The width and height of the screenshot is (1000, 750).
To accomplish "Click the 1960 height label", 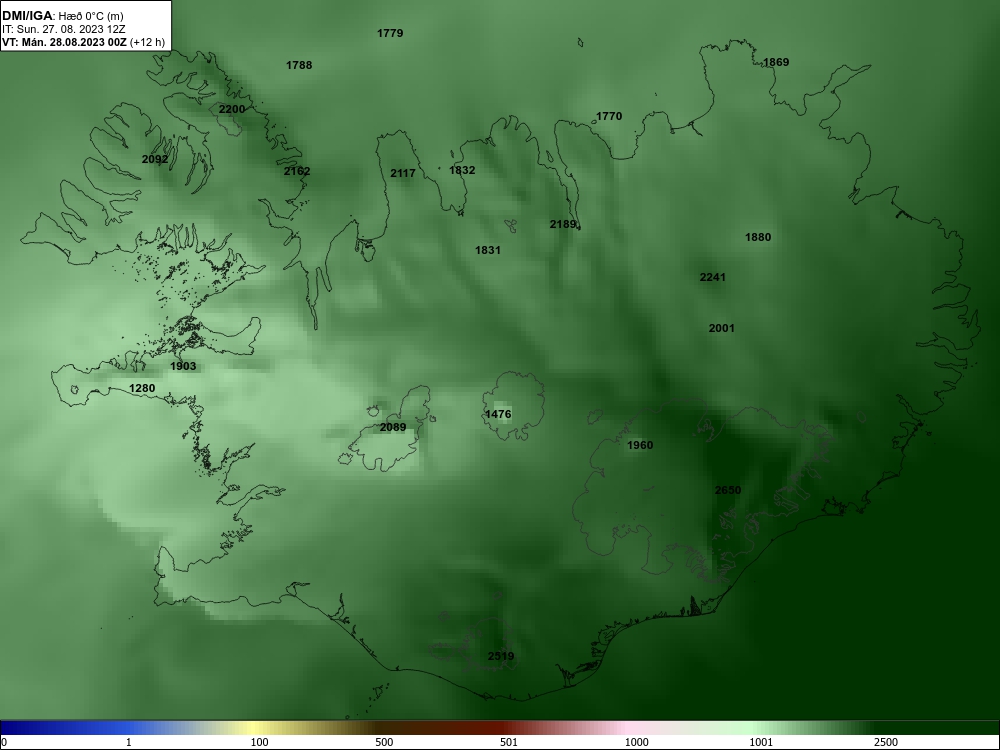I will [640, 445].
